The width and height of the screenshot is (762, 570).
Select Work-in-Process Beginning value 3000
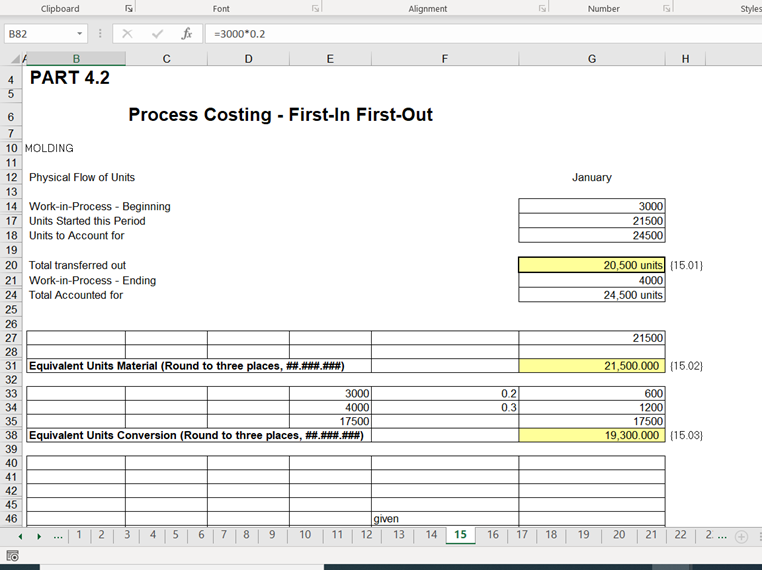[x=591, y=207]
